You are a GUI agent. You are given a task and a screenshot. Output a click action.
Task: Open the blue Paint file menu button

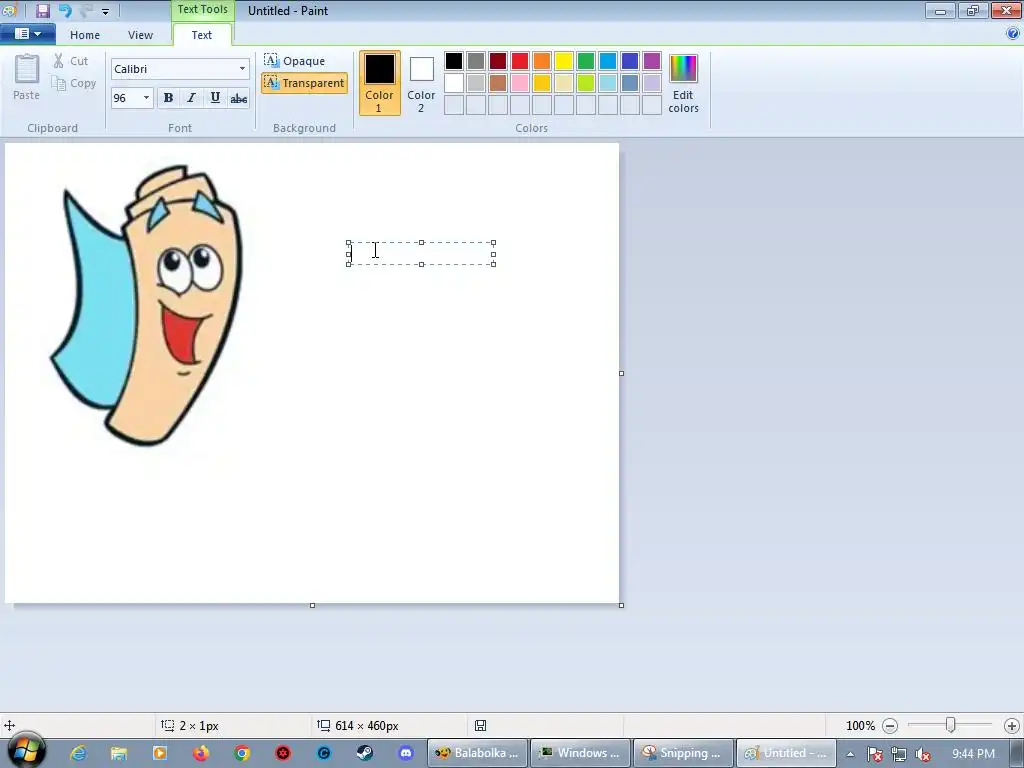27,34
